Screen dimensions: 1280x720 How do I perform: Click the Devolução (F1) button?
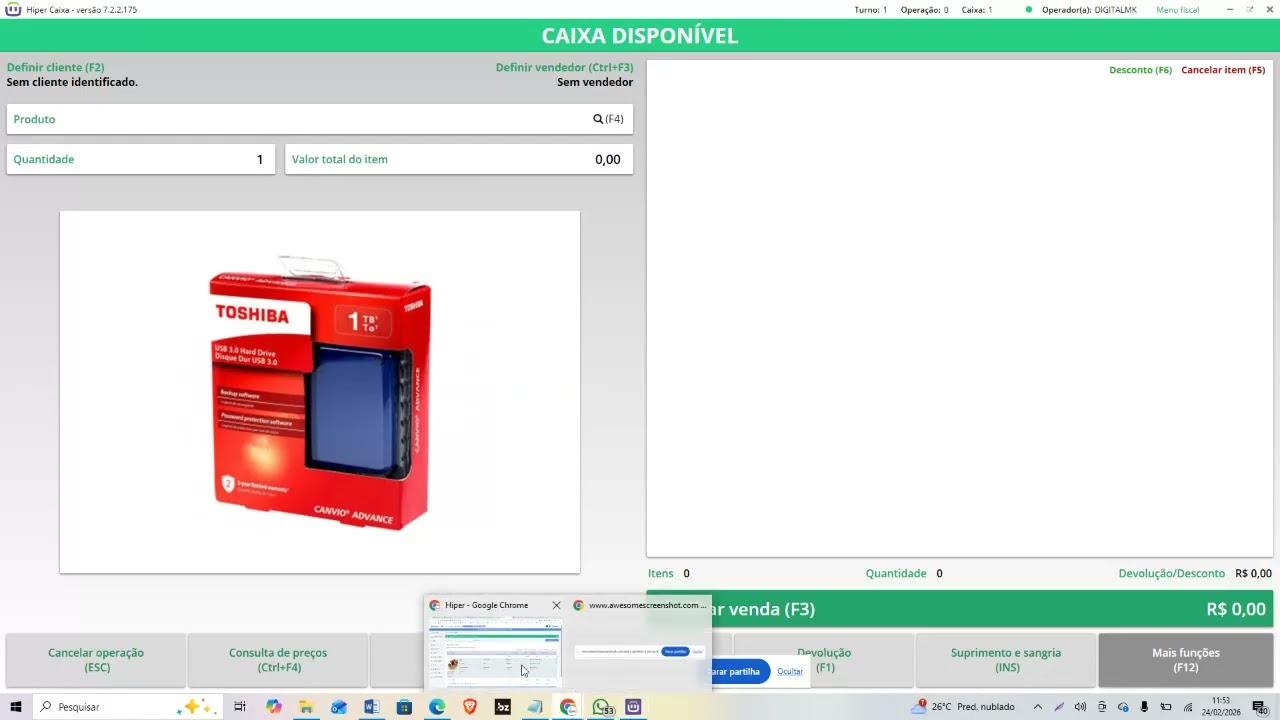(x=824, y=660)
